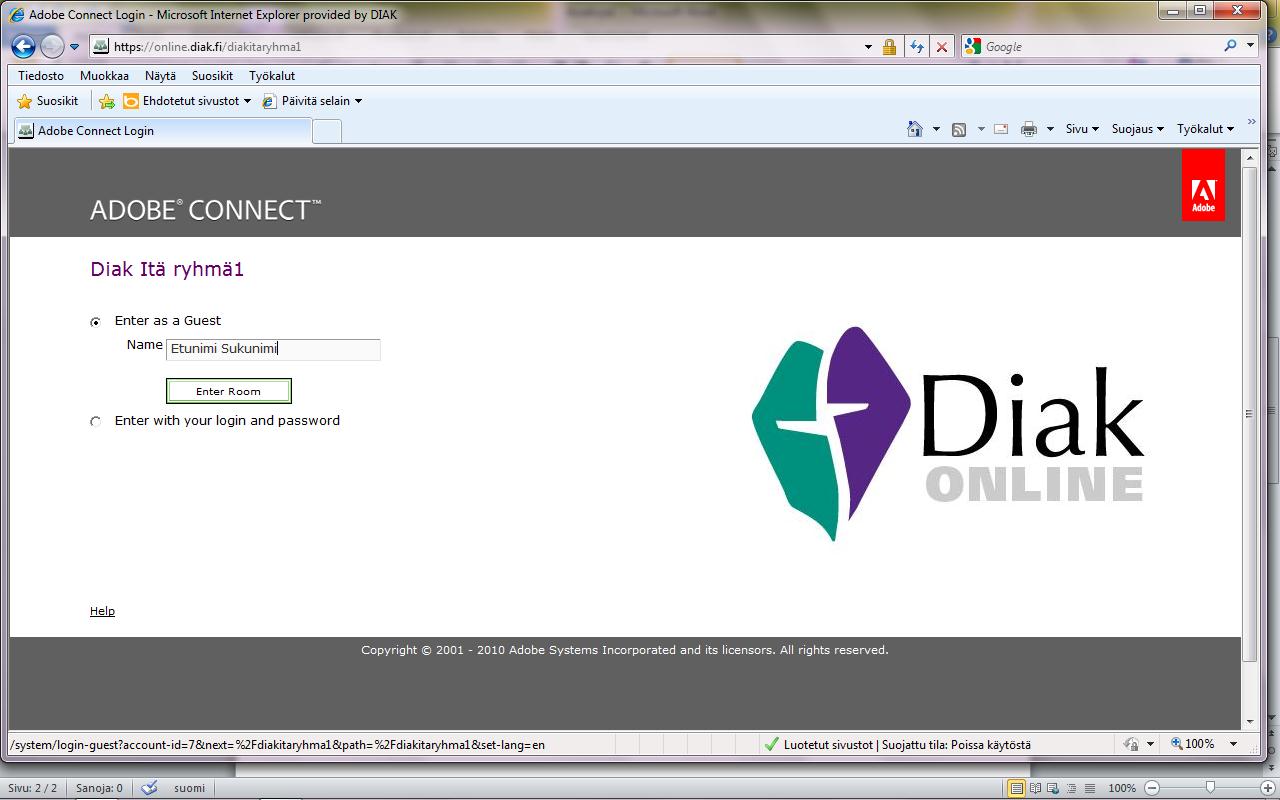Select Full Screen Reading view in Word

(1035, 788)
